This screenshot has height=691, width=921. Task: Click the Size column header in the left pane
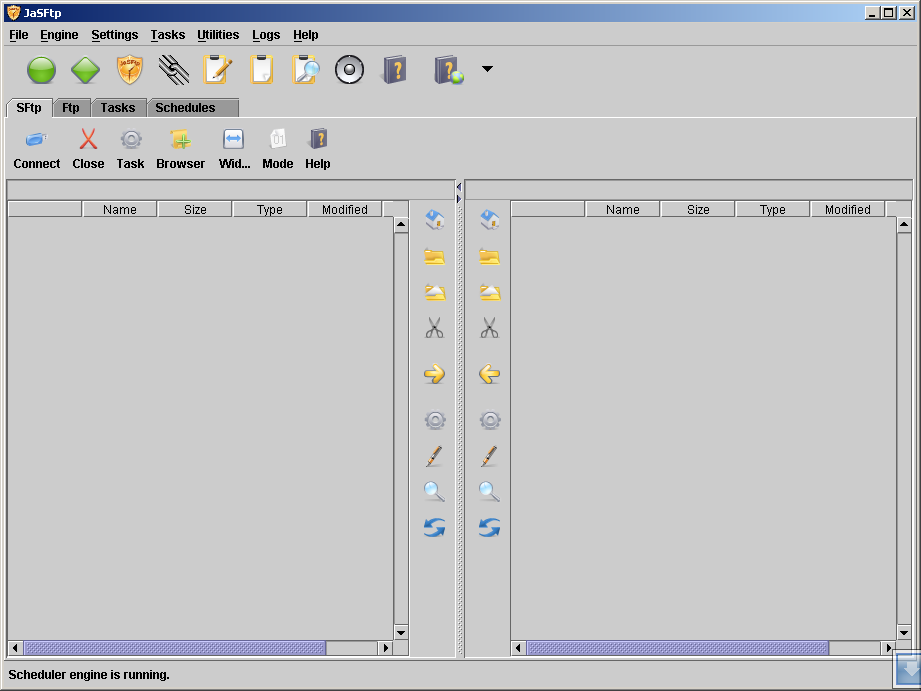coord(195,210)
